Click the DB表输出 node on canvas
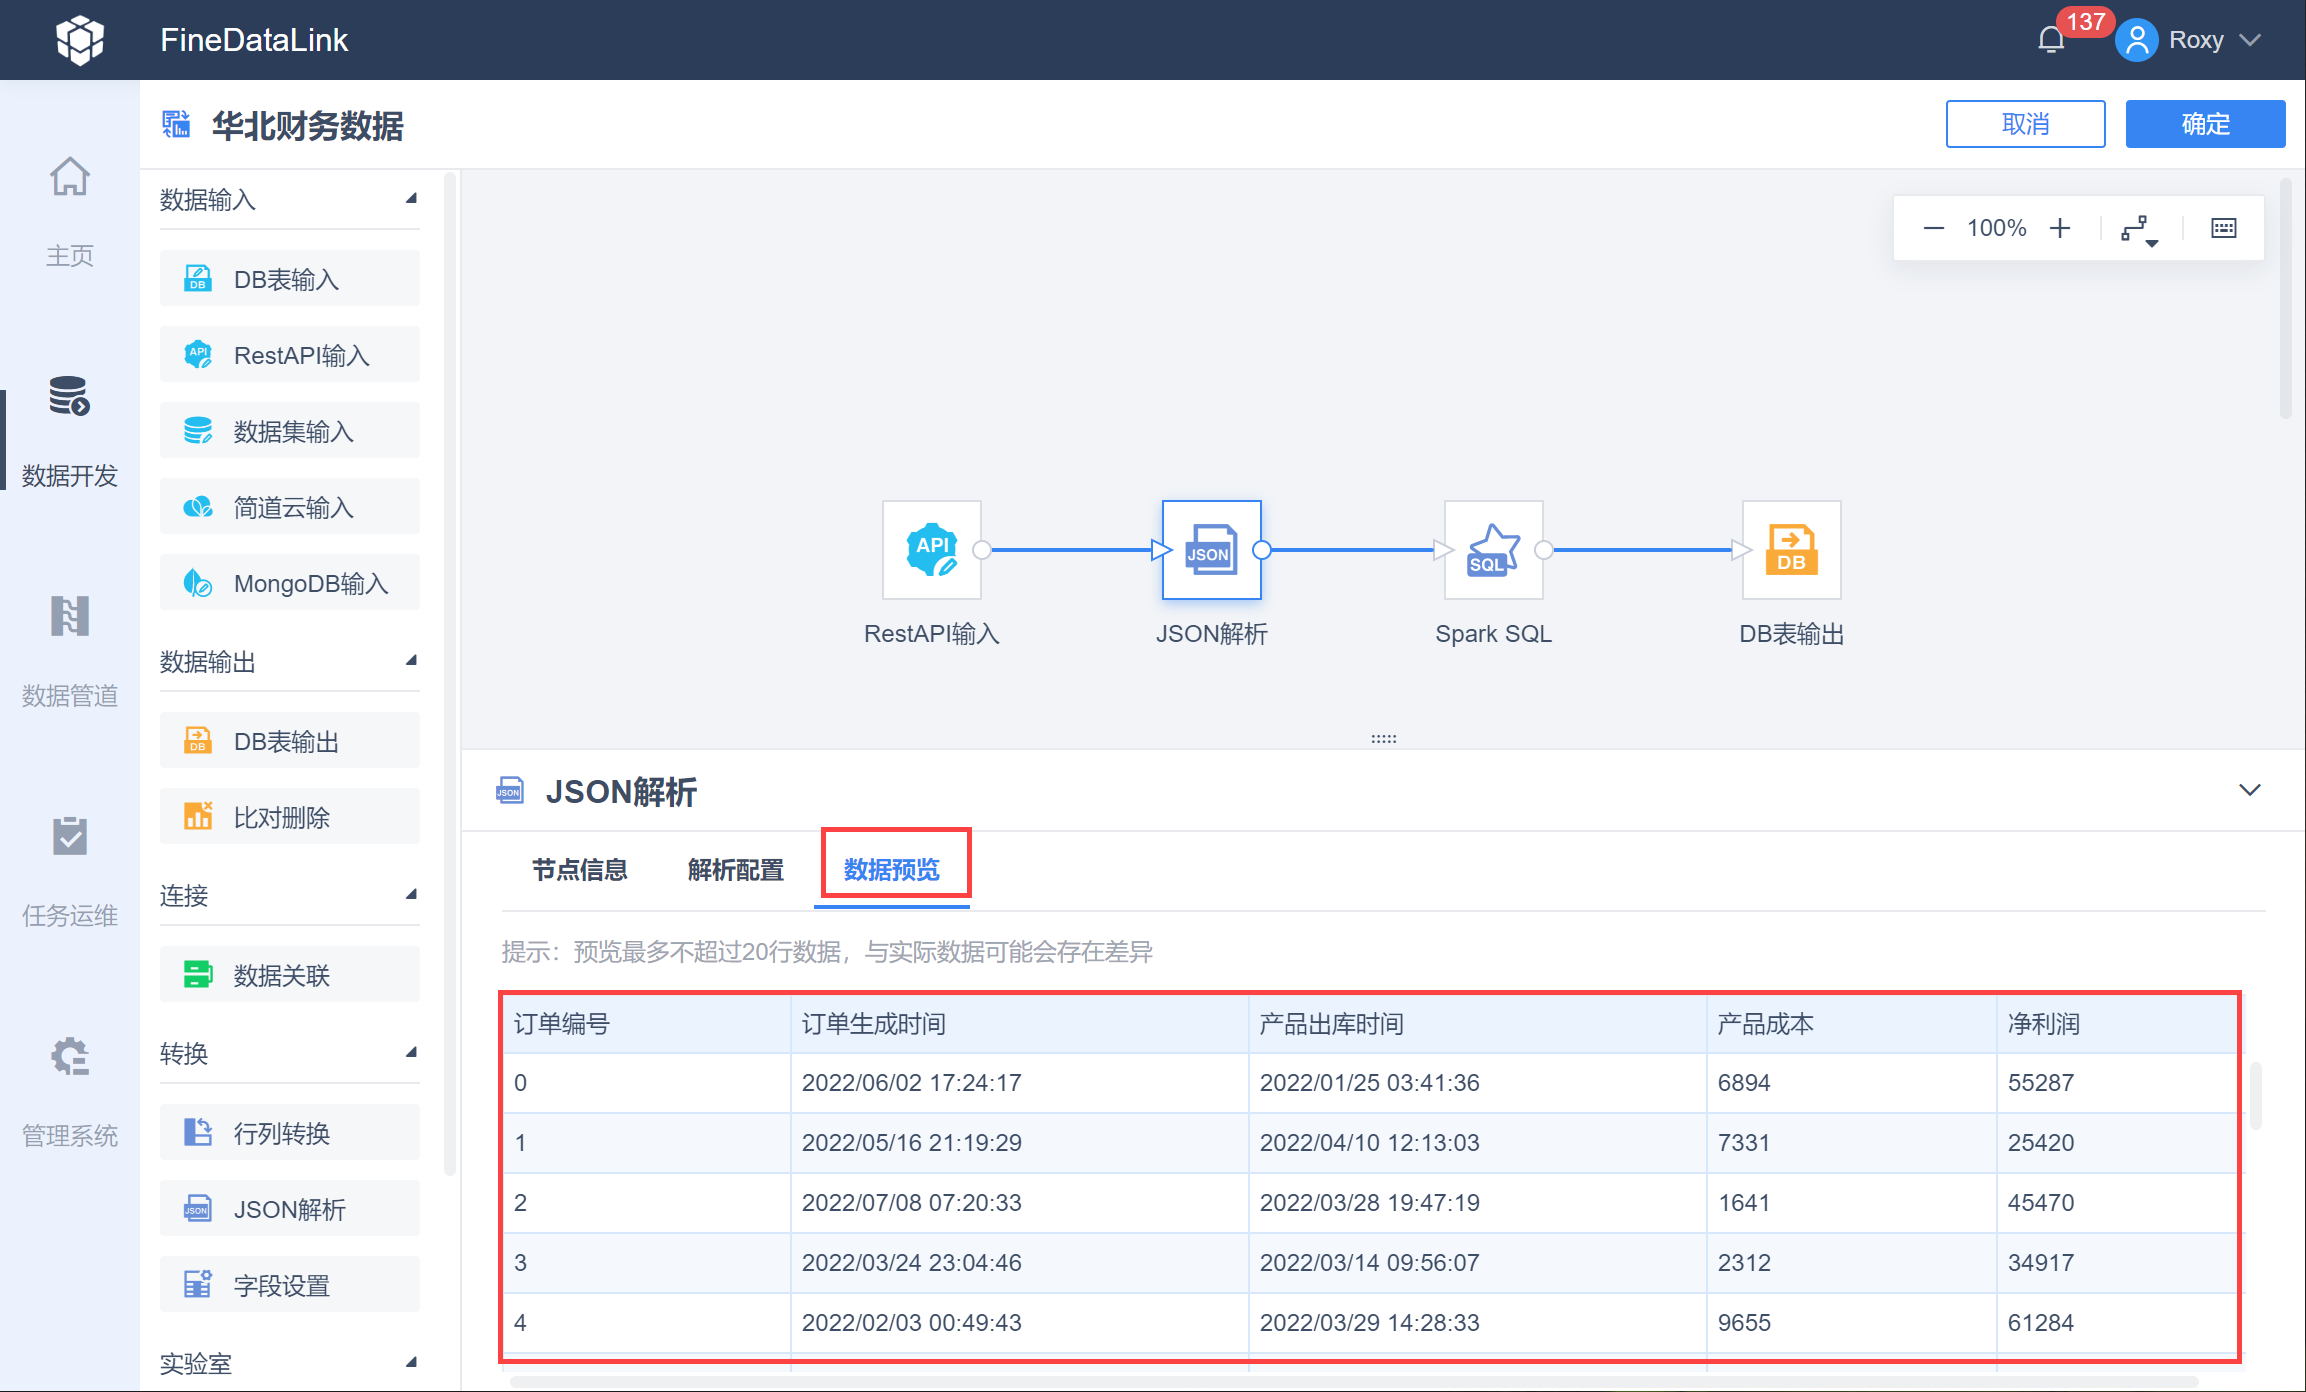Image resolution: width=2306 pixels, height=1392 pixels. click(1791, 550)
